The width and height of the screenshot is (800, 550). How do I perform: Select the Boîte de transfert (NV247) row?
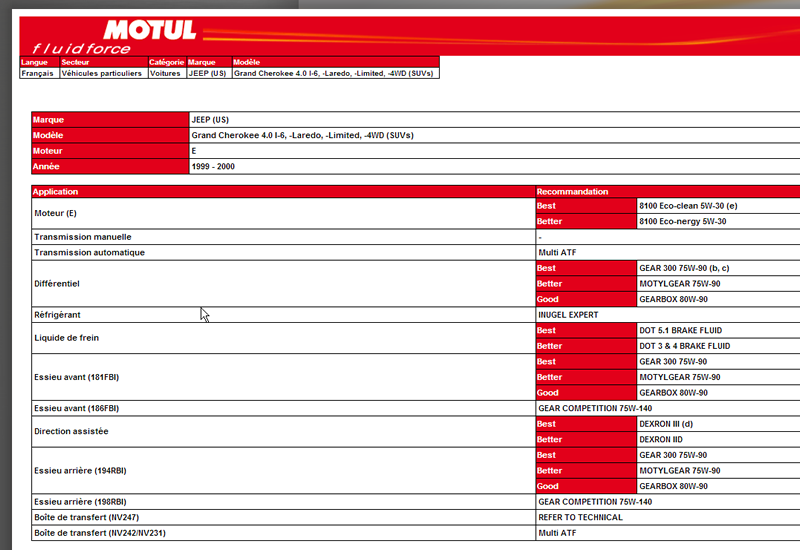(x=283, y=517)
